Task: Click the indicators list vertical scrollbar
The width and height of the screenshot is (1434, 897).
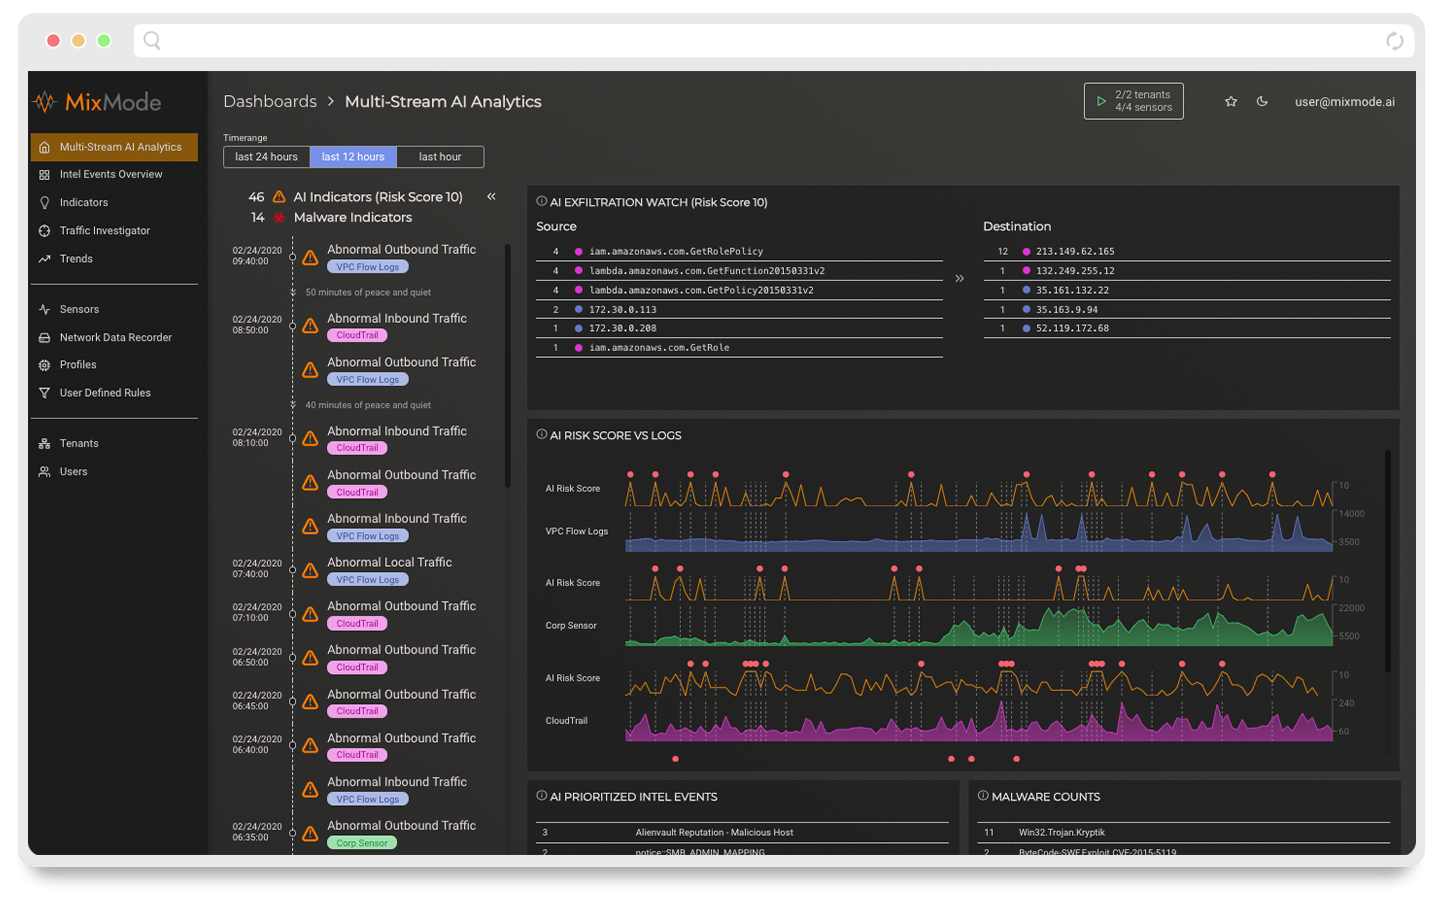Action: [x=508, y=366]
